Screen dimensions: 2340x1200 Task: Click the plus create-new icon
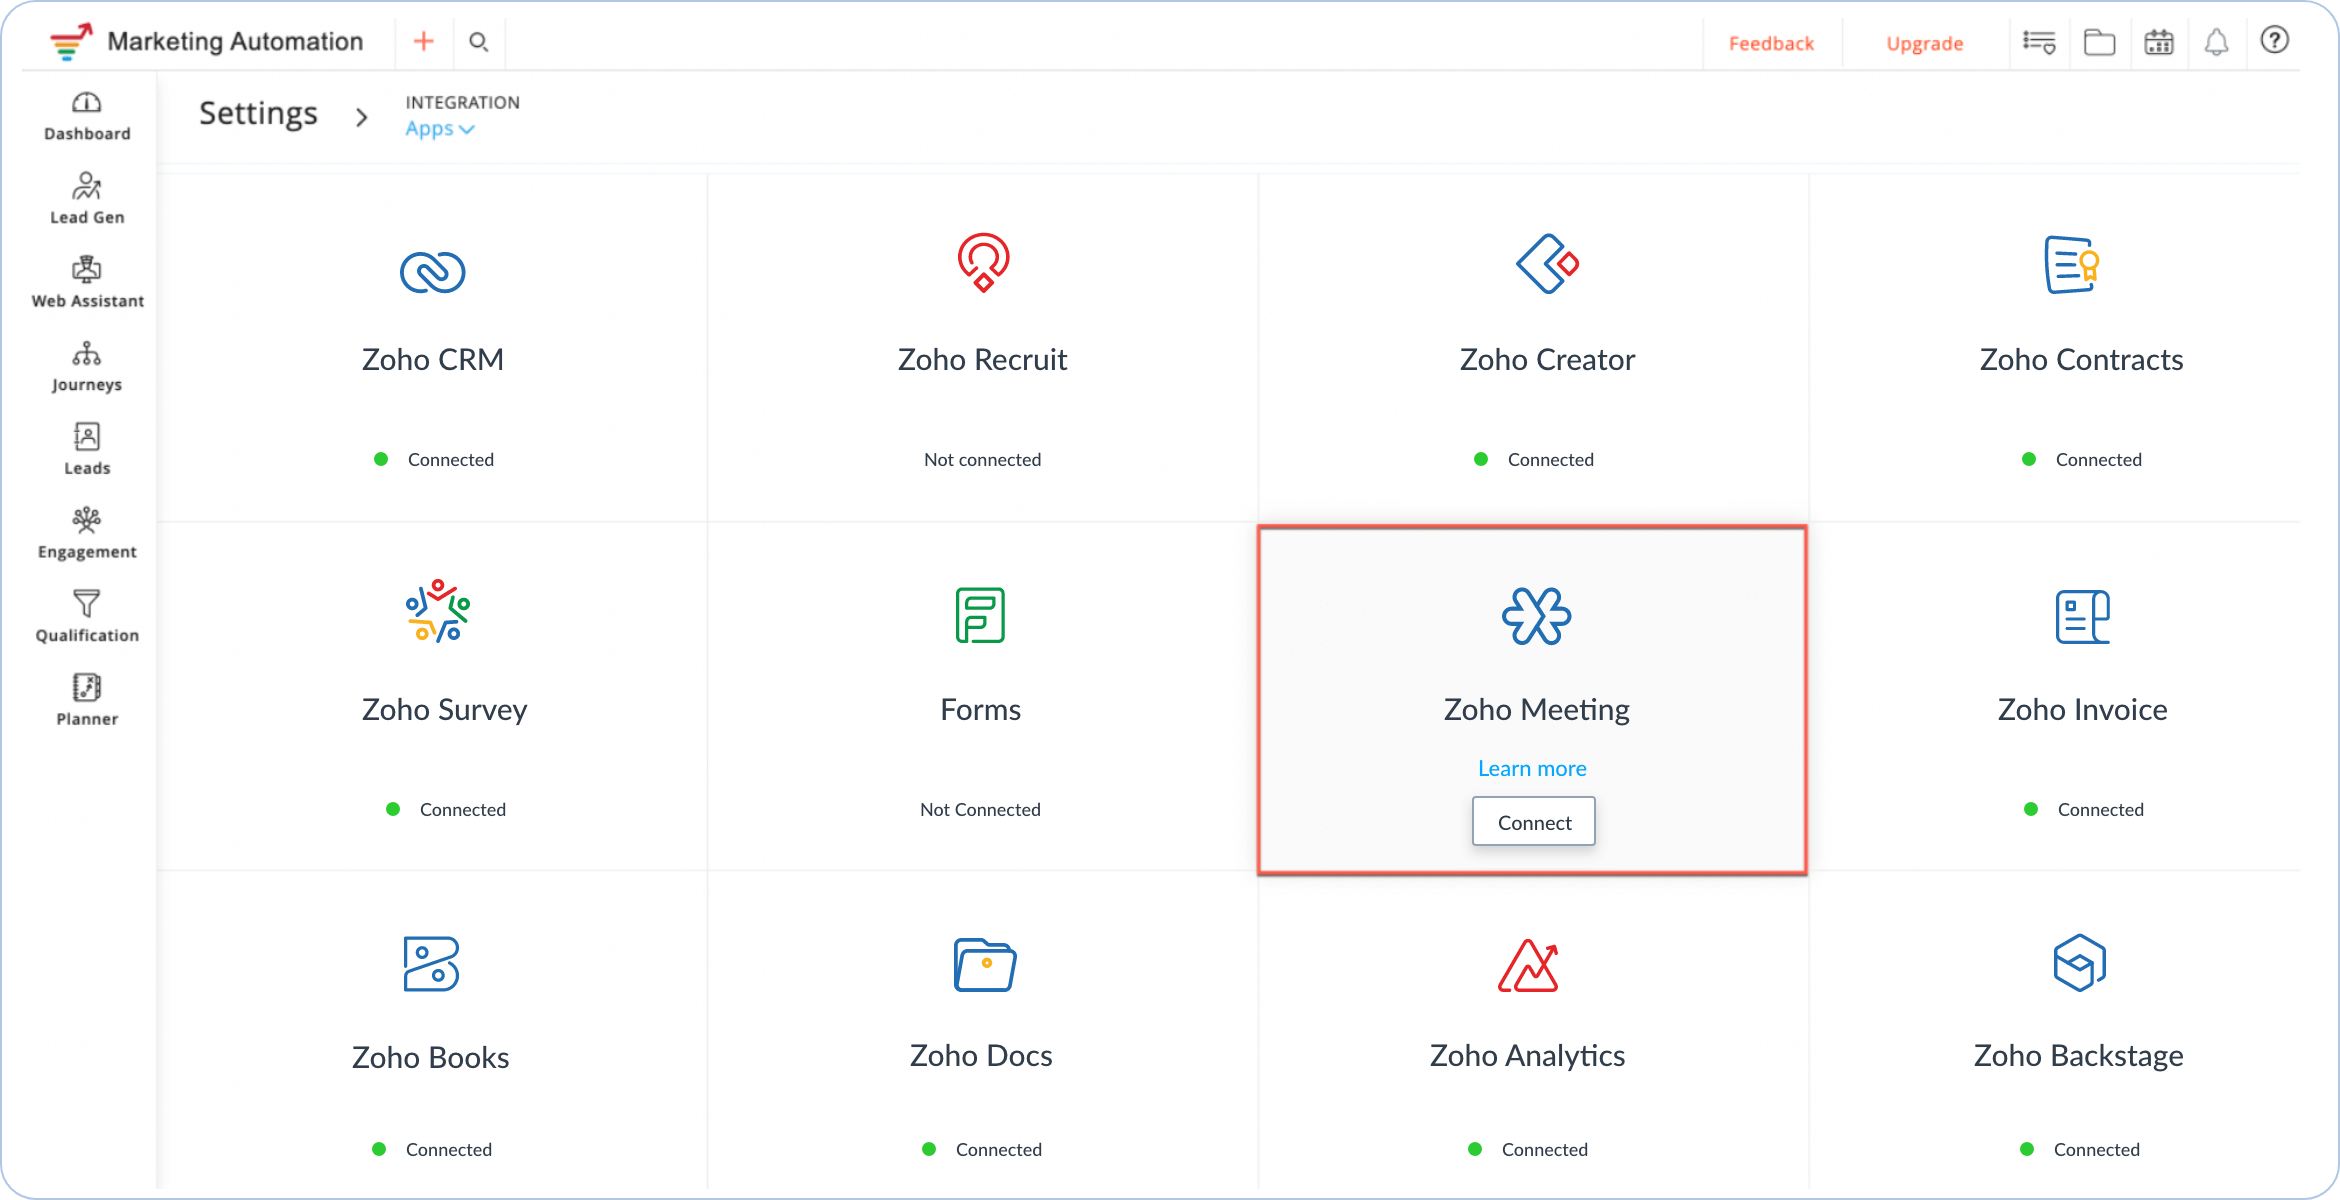pos(424,41)
